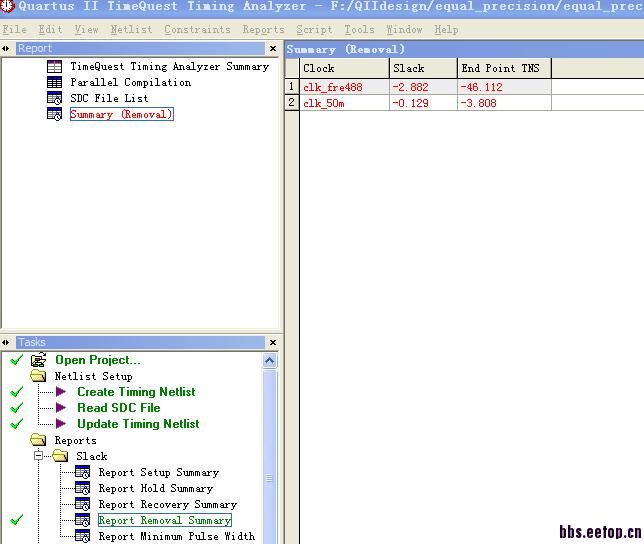The width and height of the screenshot is (644, 544).
Task: Select row number 2 header
Action: (292, 103)
